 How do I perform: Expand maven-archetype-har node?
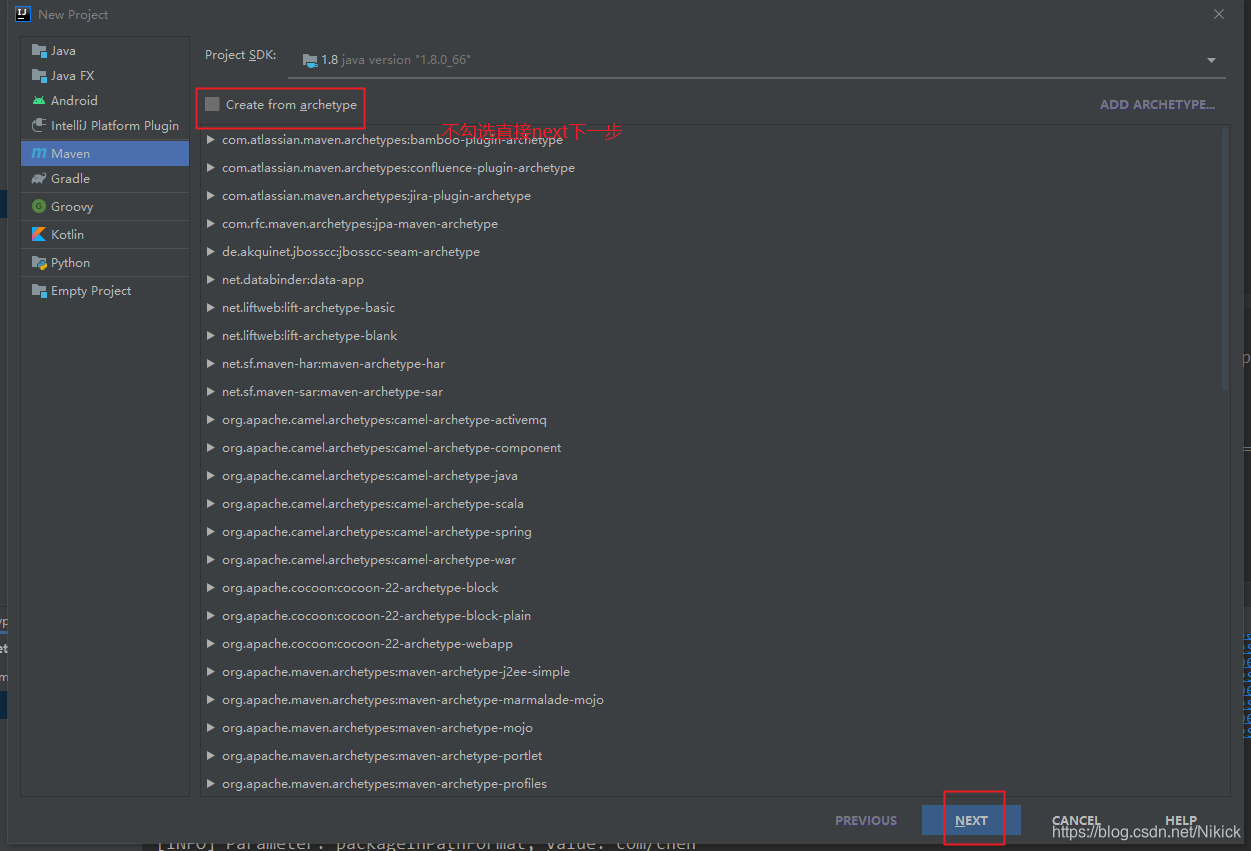[210, 363]
